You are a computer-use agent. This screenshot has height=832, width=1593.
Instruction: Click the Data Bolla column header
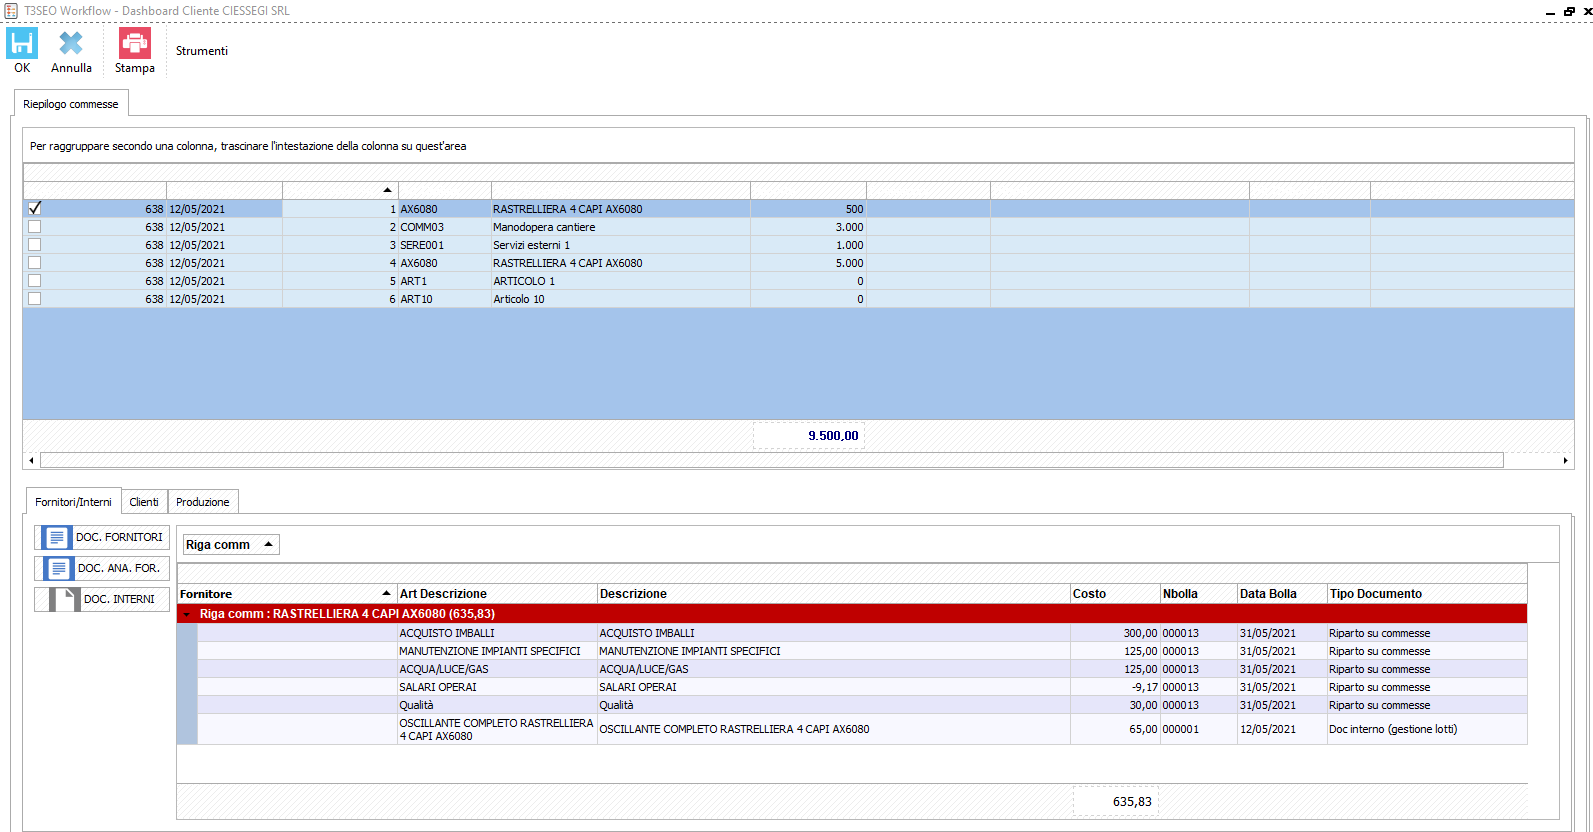(1282, 594)
